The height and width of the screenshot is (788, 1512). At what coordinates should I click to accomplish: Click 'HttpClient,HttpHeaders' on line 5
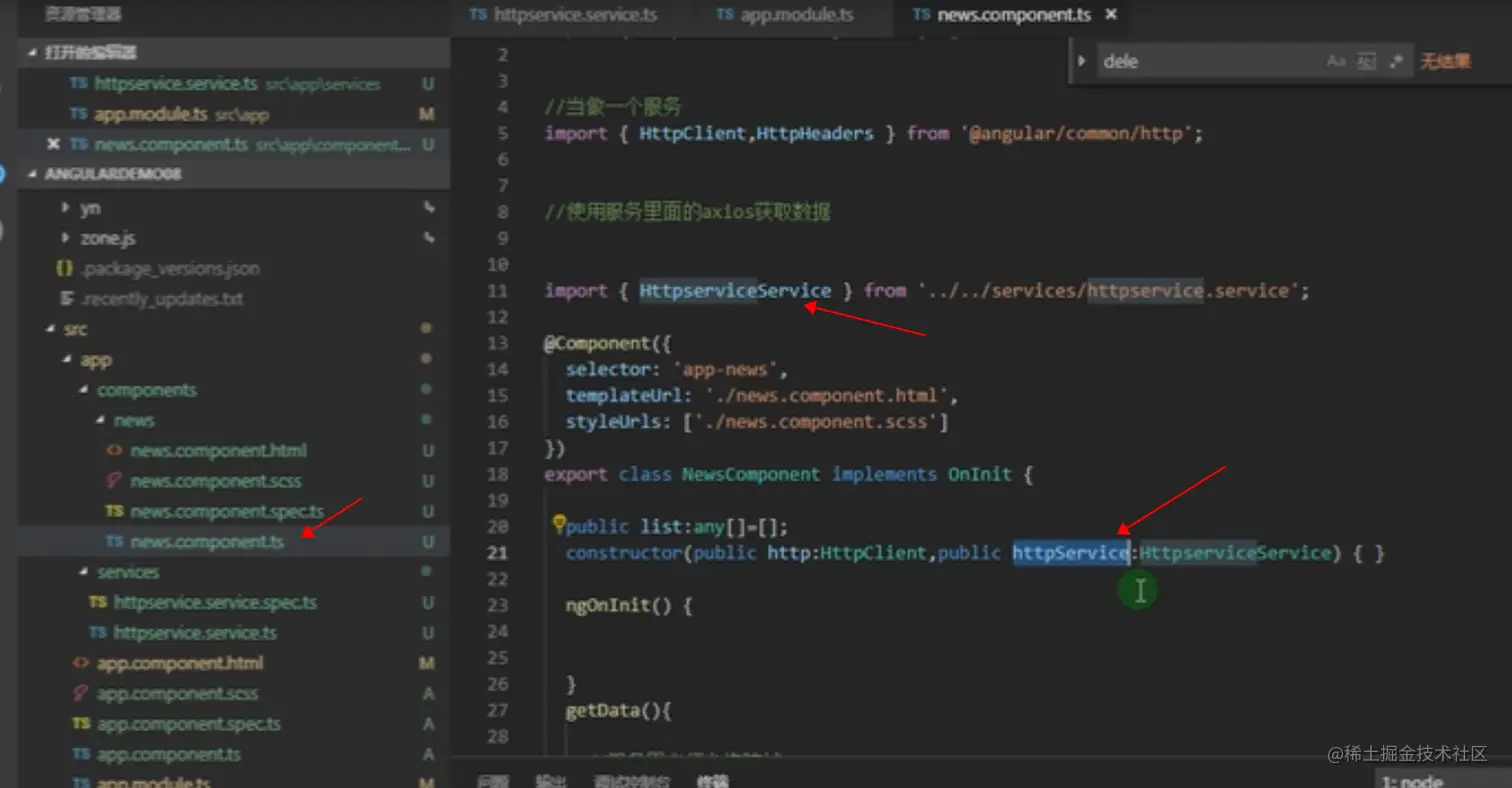point(756,133)
